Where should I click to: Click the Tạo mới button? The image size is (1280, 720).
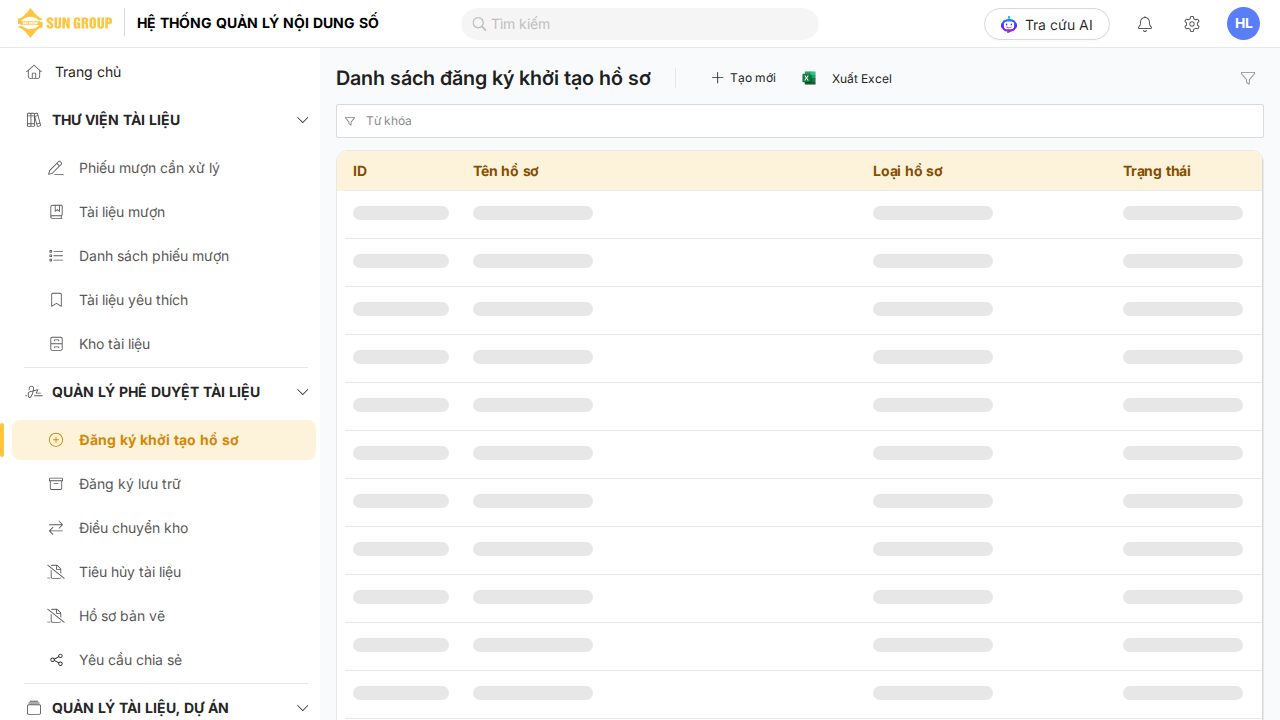(x=743, y=78)
